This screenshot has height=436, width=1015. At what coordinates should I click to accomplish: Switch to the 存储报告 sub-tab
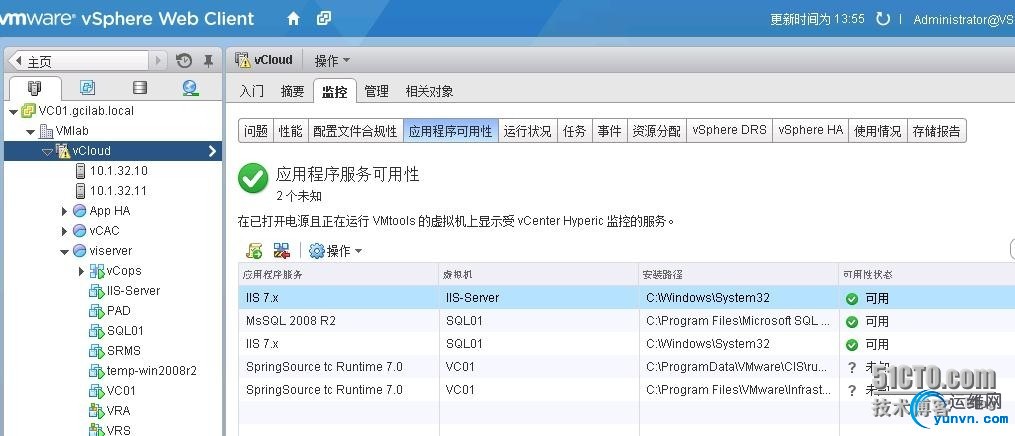coord(937,131)
